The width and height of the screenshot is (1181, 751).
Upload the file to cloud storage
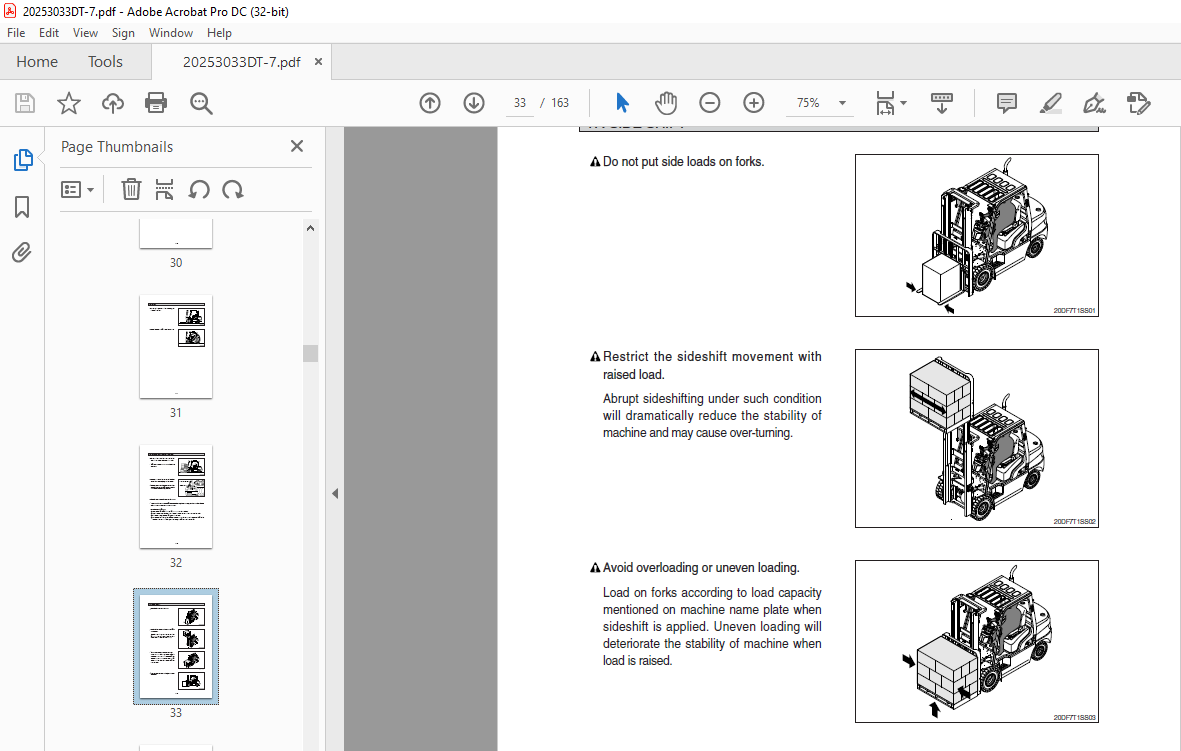coord(113,103)
